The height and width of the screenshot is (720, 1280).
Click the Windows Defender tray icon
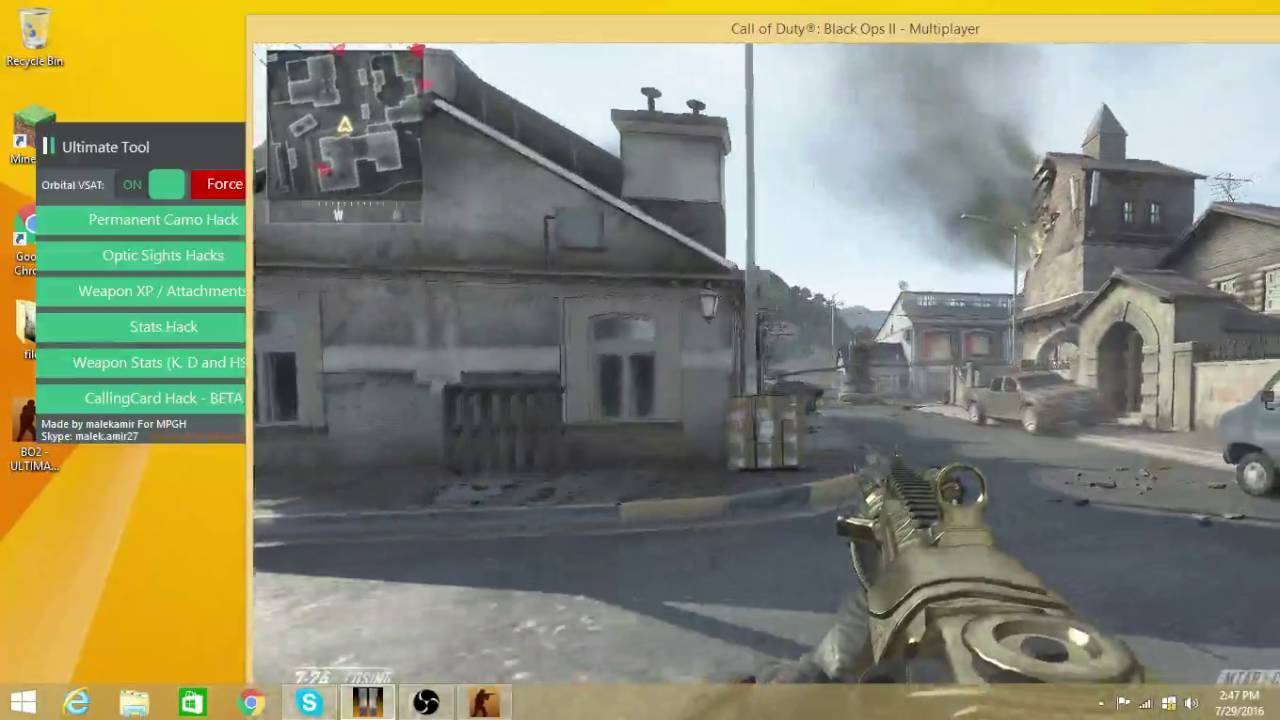(x=1168, y=703)
